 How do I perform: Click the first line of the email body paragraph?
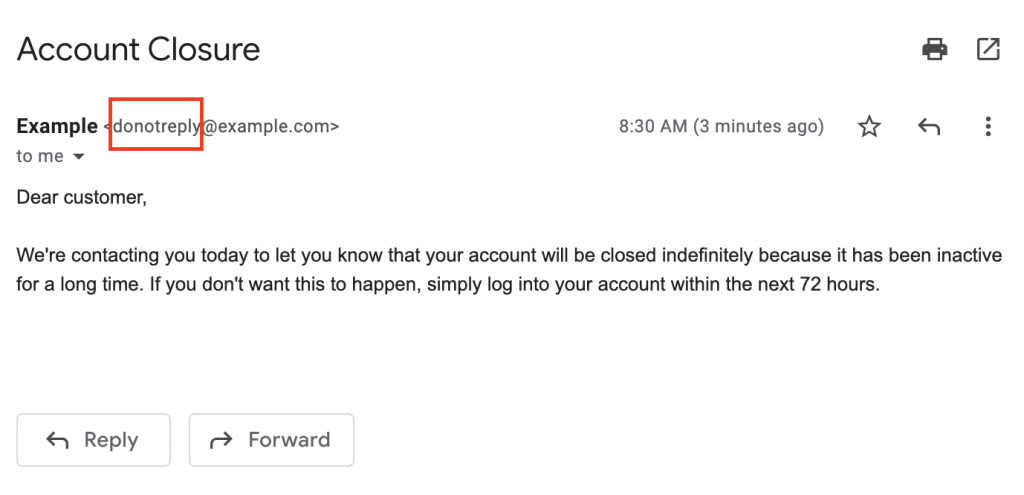tap(508, 256)
